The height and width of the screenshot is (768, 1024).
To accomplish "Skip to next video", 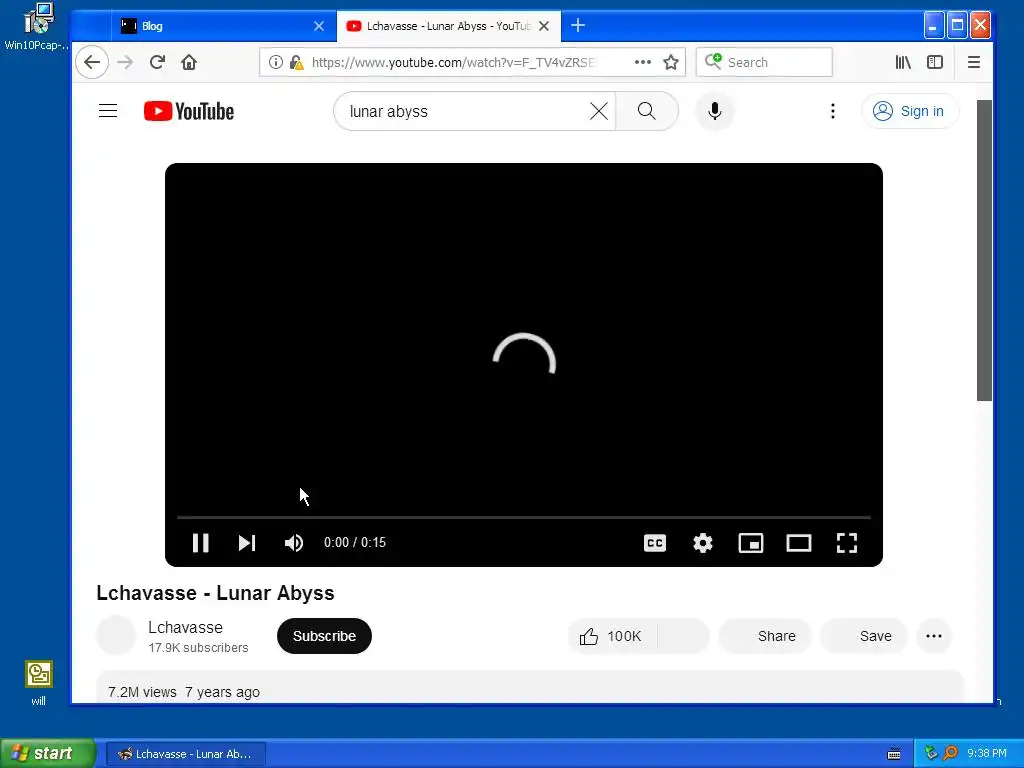I will 247,543.
